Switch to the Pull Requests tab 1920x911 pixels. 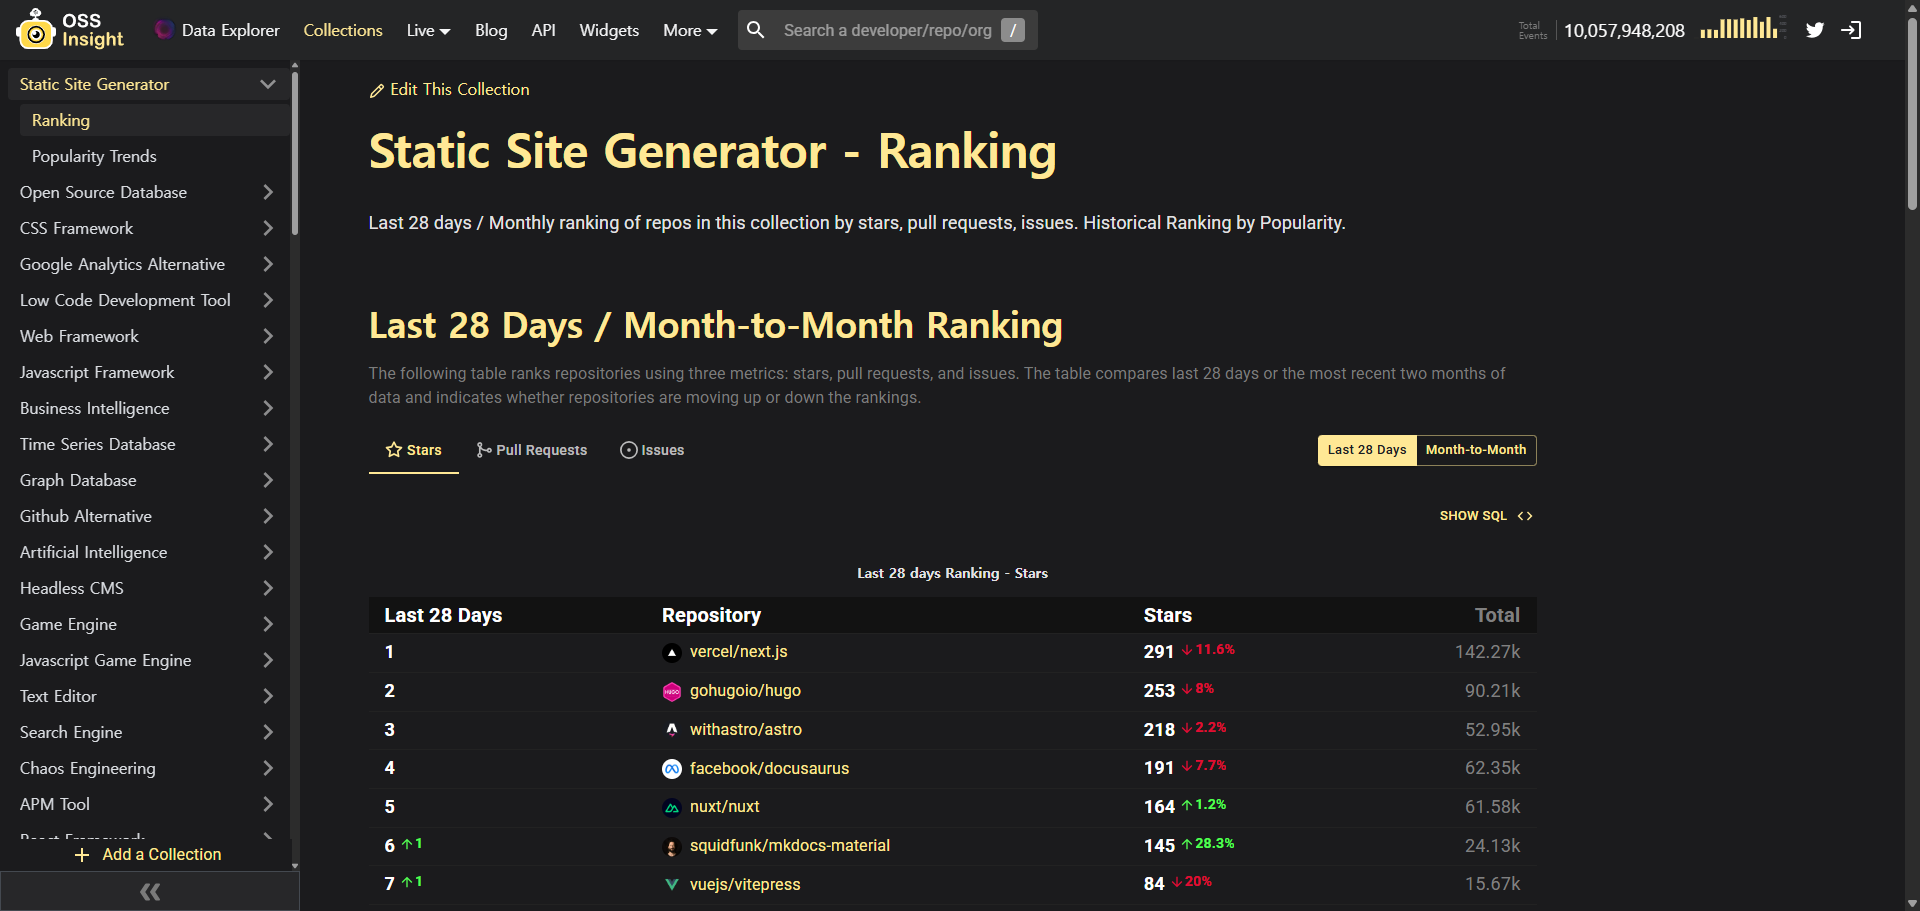(532, 450)
